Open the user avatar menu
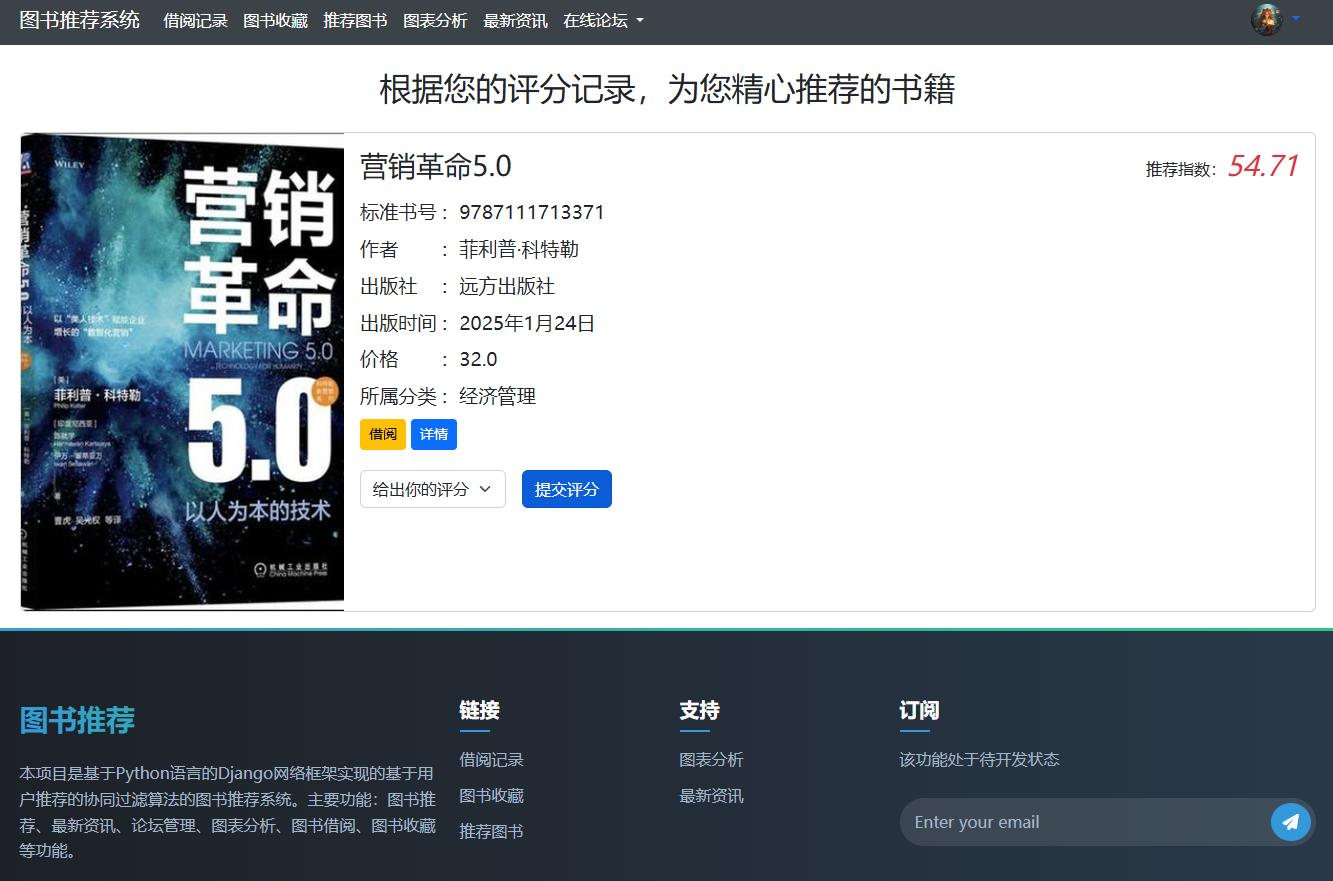This screenshot has height=881, width=1333. 1267,19
